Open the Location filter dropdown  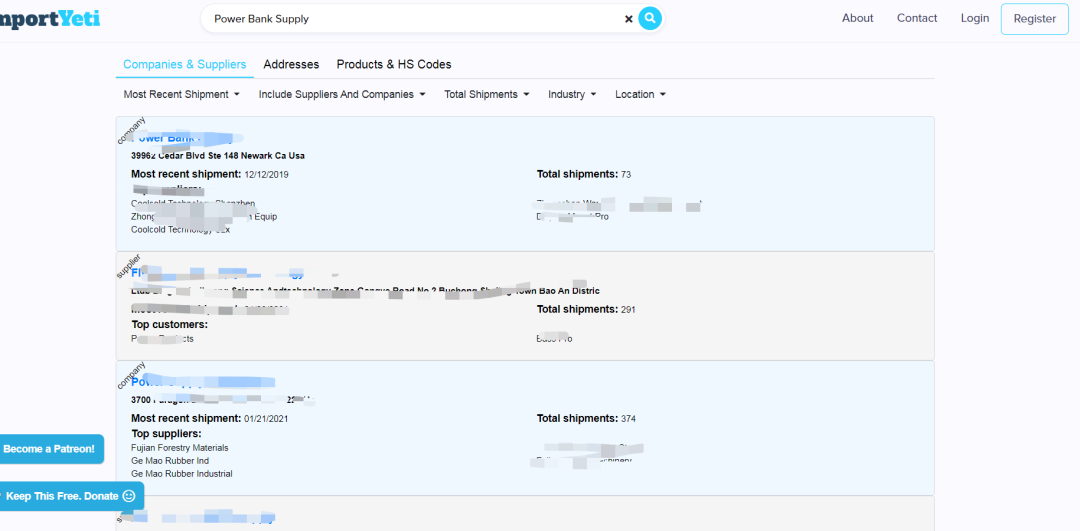click(640, 95)
